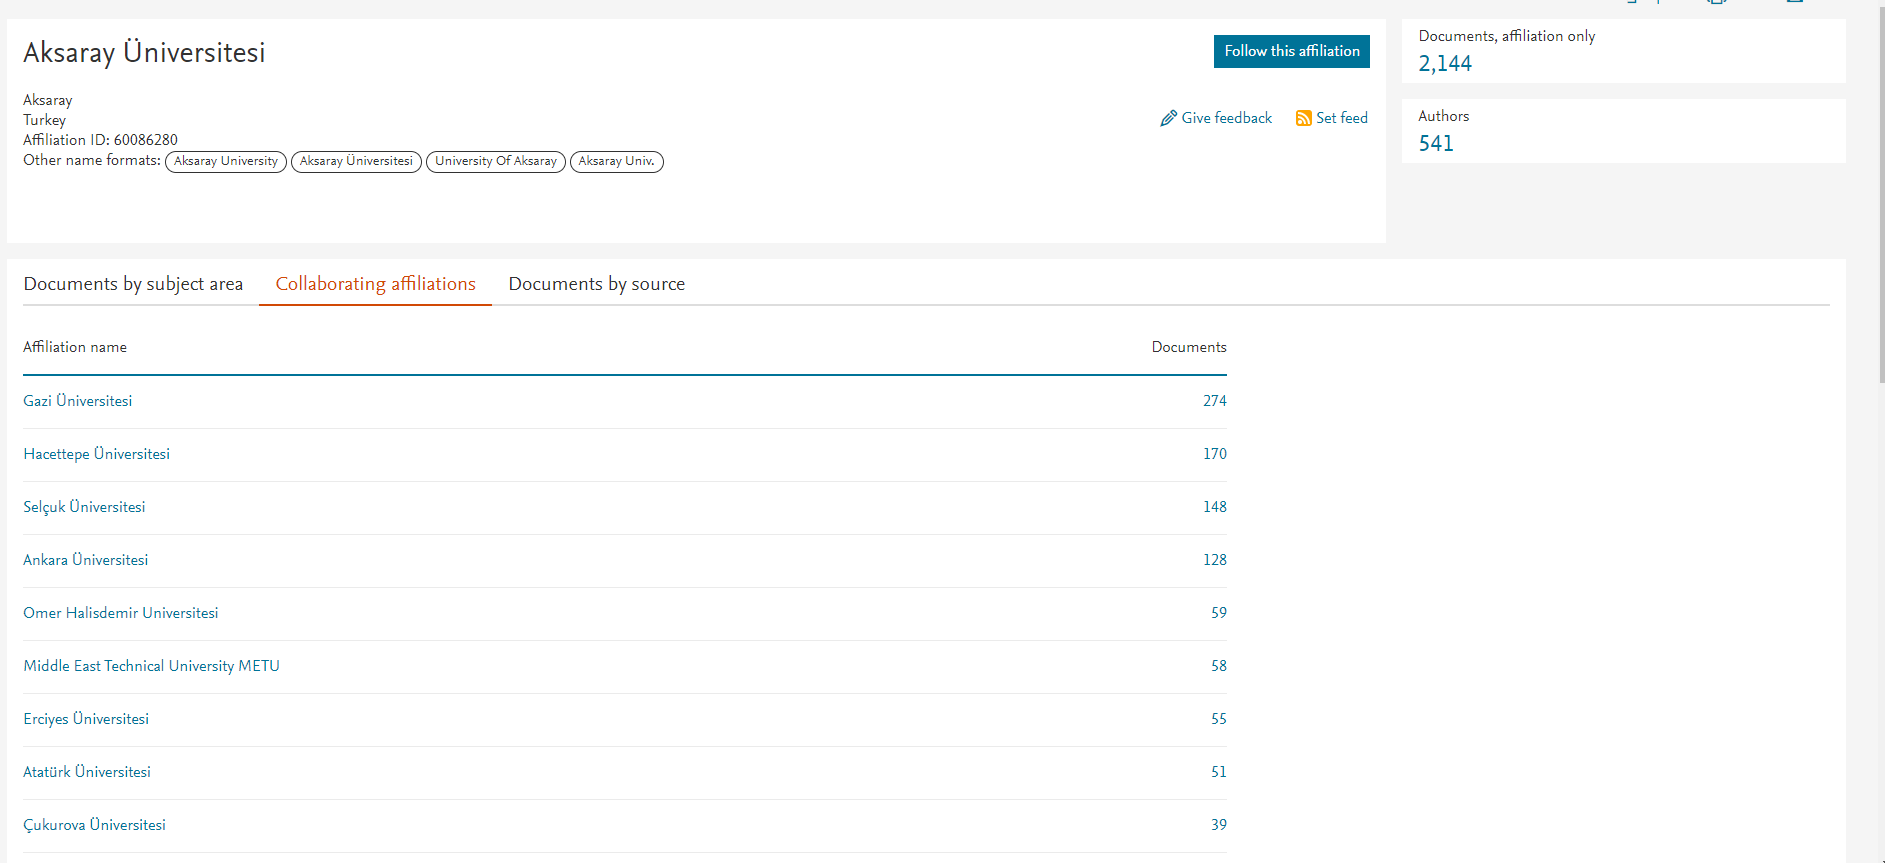Click the Selçuk Üniversitesi link
The width and height of the screenshot is (1885, 863).
pyautogui.click(x=84, y=507)
